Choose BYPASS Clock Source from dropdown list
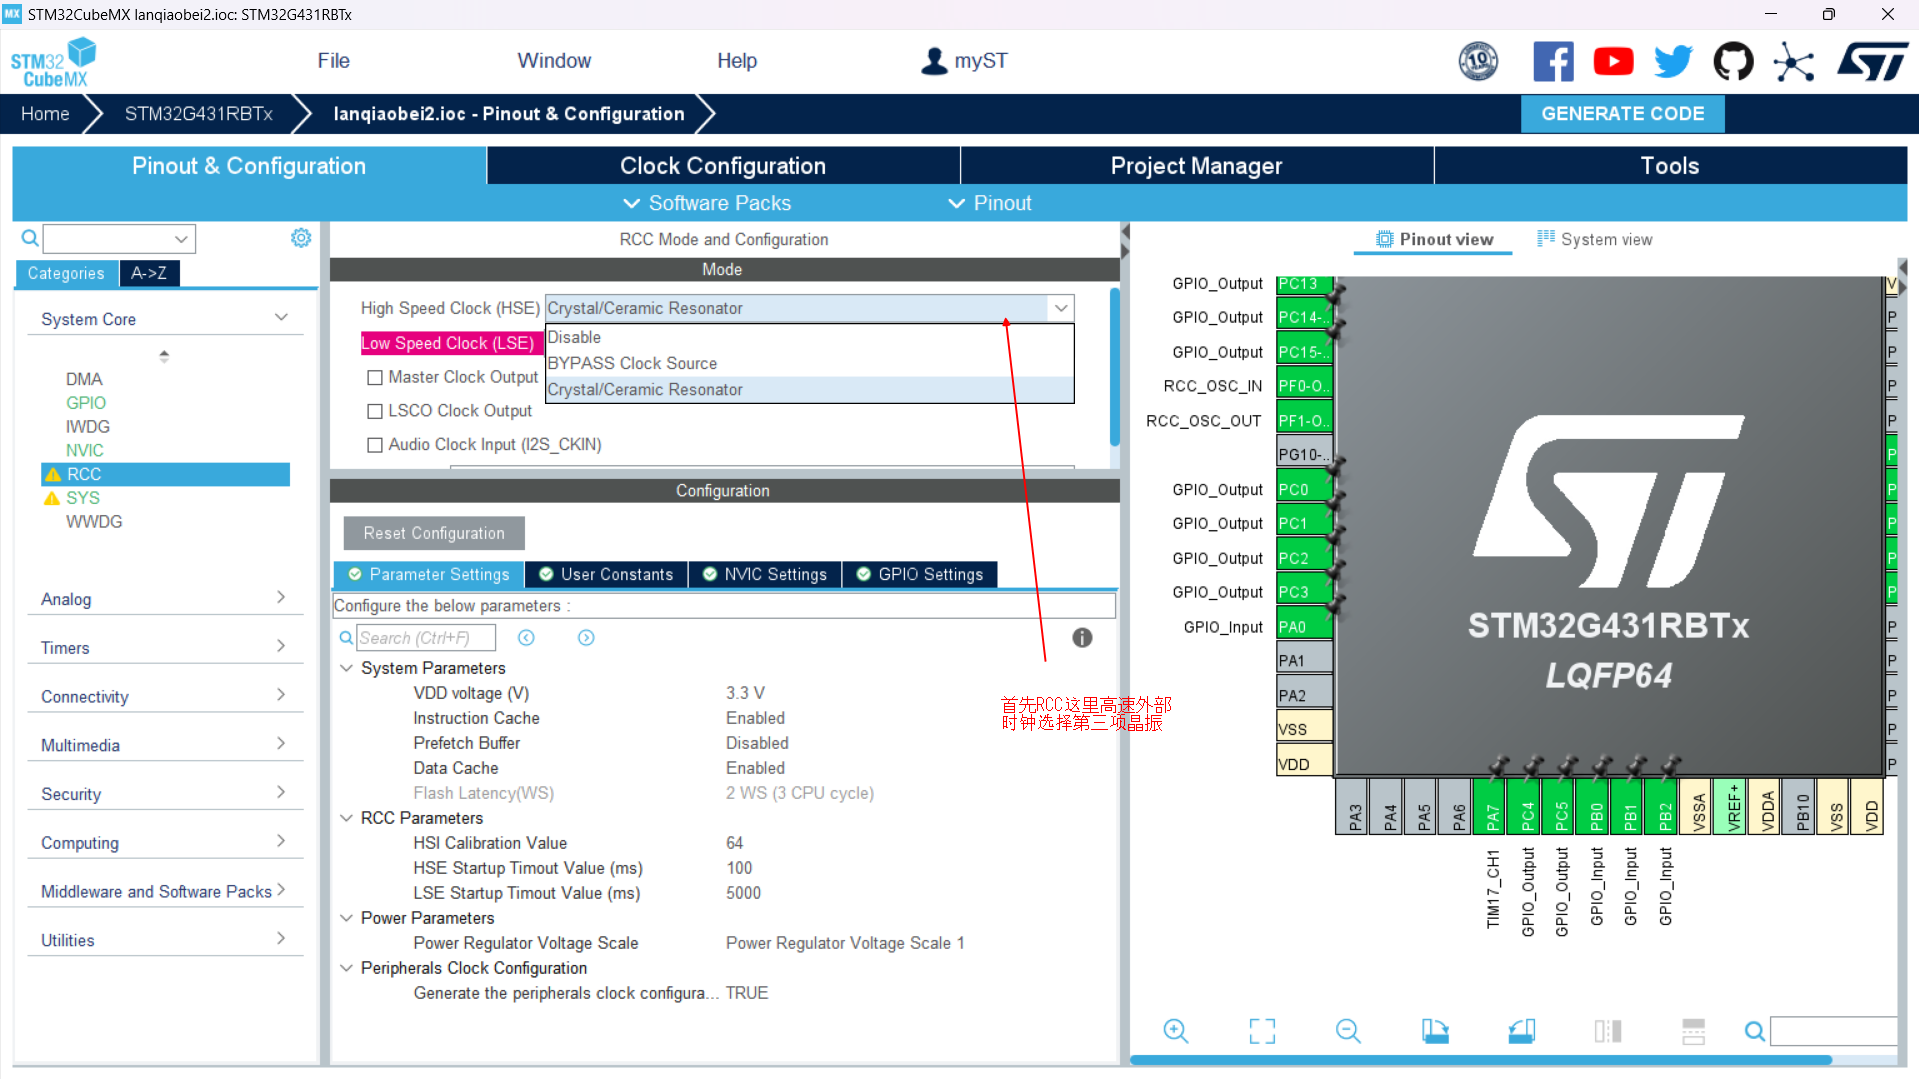 [632, 363]
